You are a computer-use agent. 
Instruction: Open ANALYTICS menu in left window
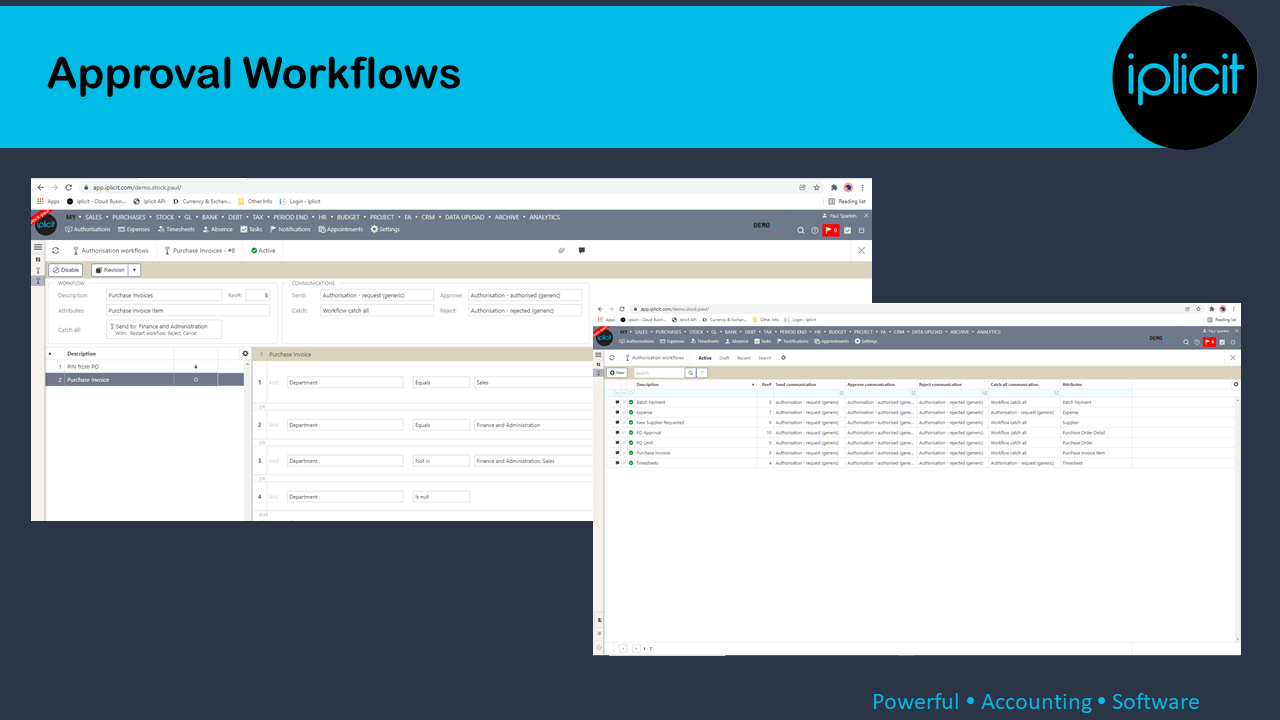pyautogui.click(x=545, y=217)
